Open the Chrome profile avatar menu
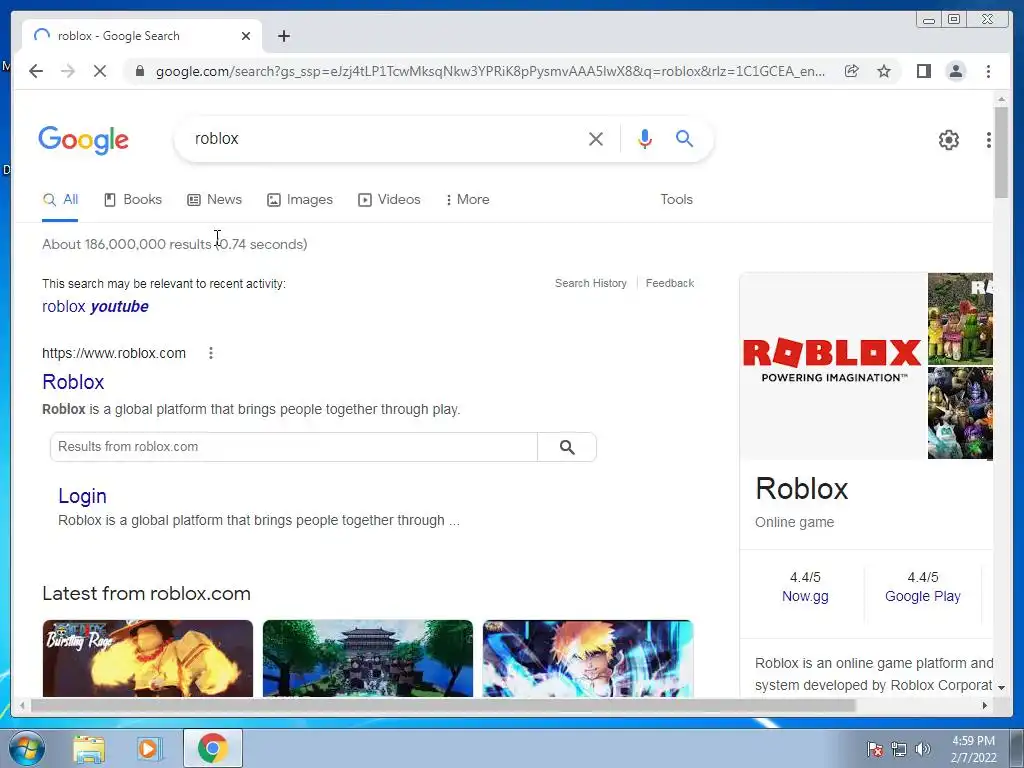Screen dimensions: 1024x768 point(955,71)
